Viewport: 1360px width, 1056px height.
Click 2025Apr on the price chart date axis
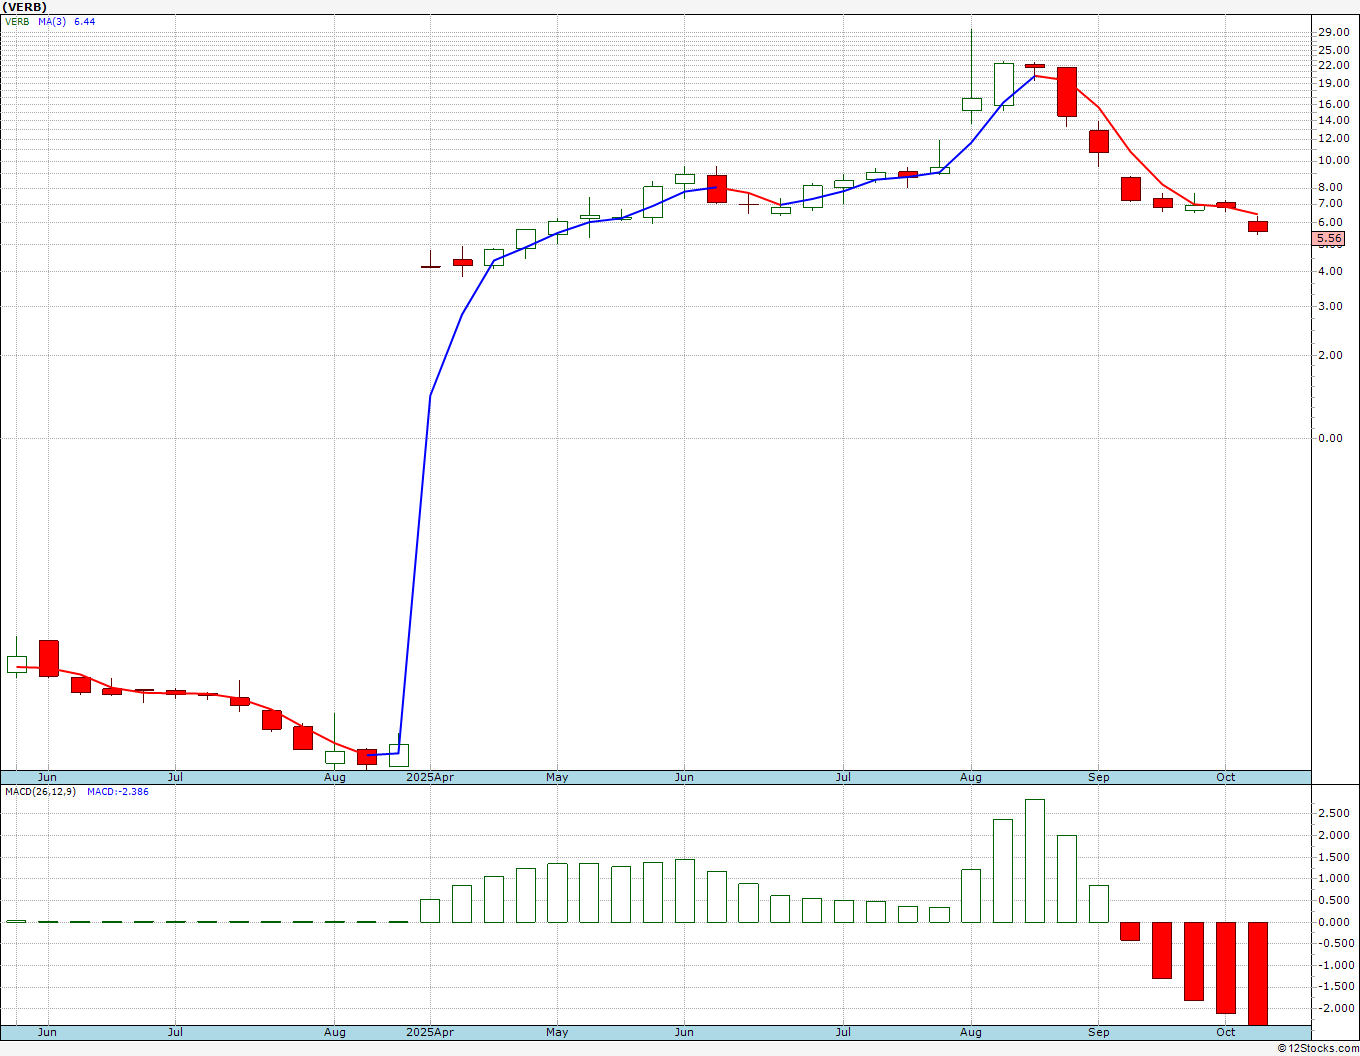coord(430,777)
